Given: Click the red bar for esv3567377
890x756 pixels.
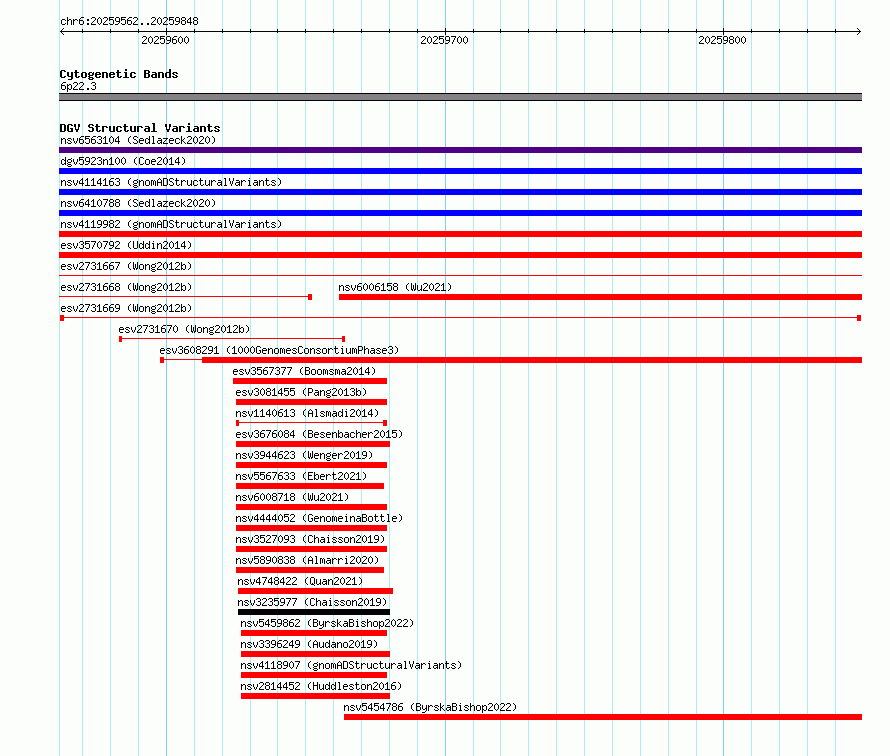Looking at the screenshot, I should pyautogui.click(x=310, y=381).
